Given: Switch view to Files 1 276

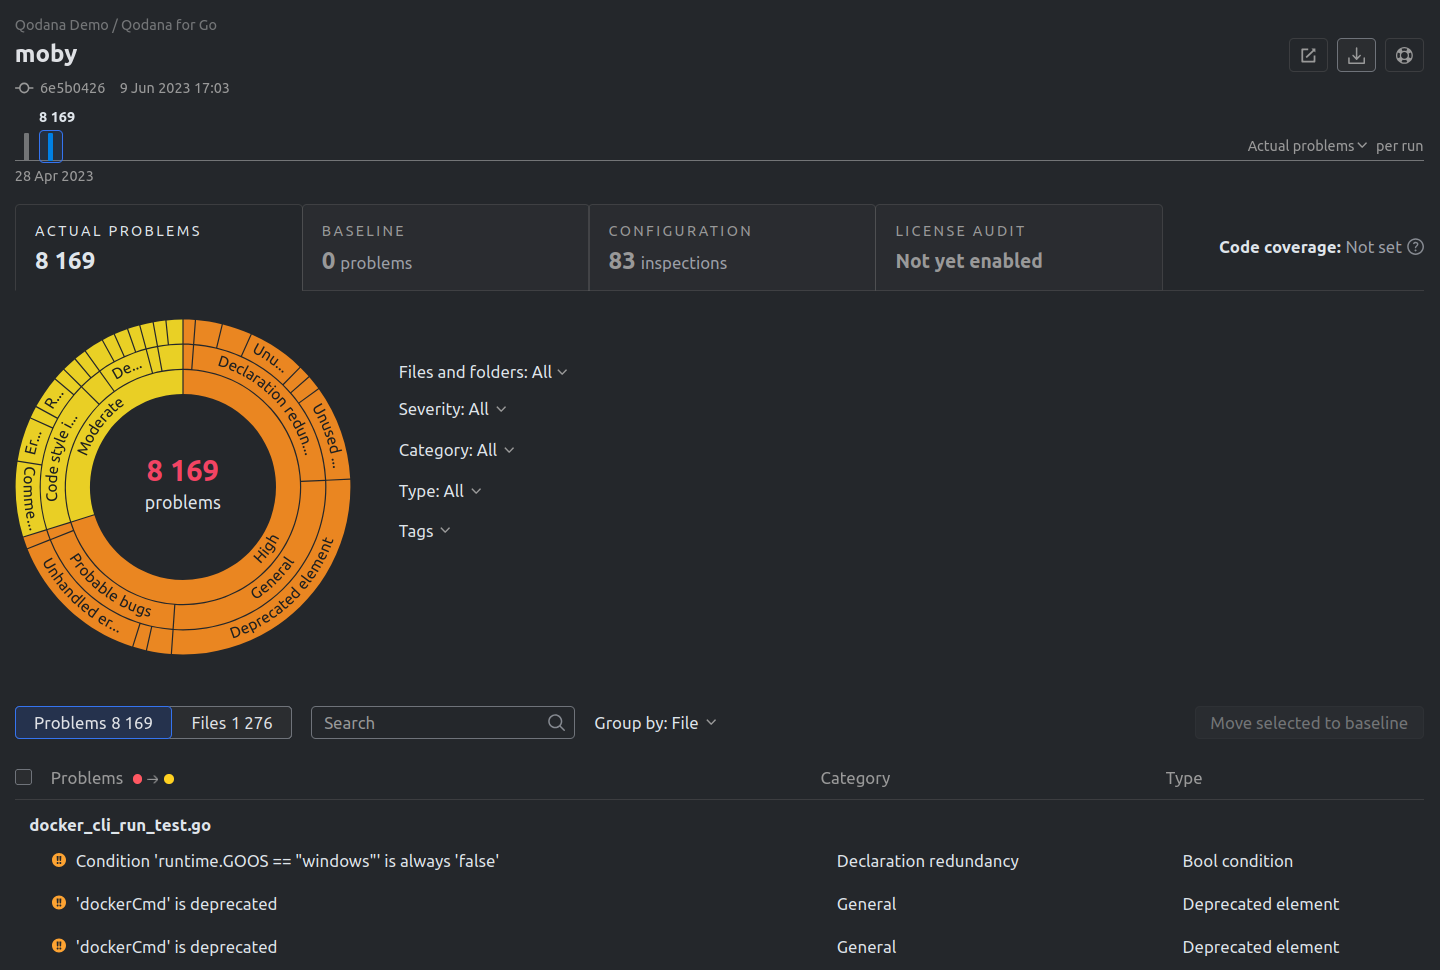Looking at the screenshot, I should [231, 723].
